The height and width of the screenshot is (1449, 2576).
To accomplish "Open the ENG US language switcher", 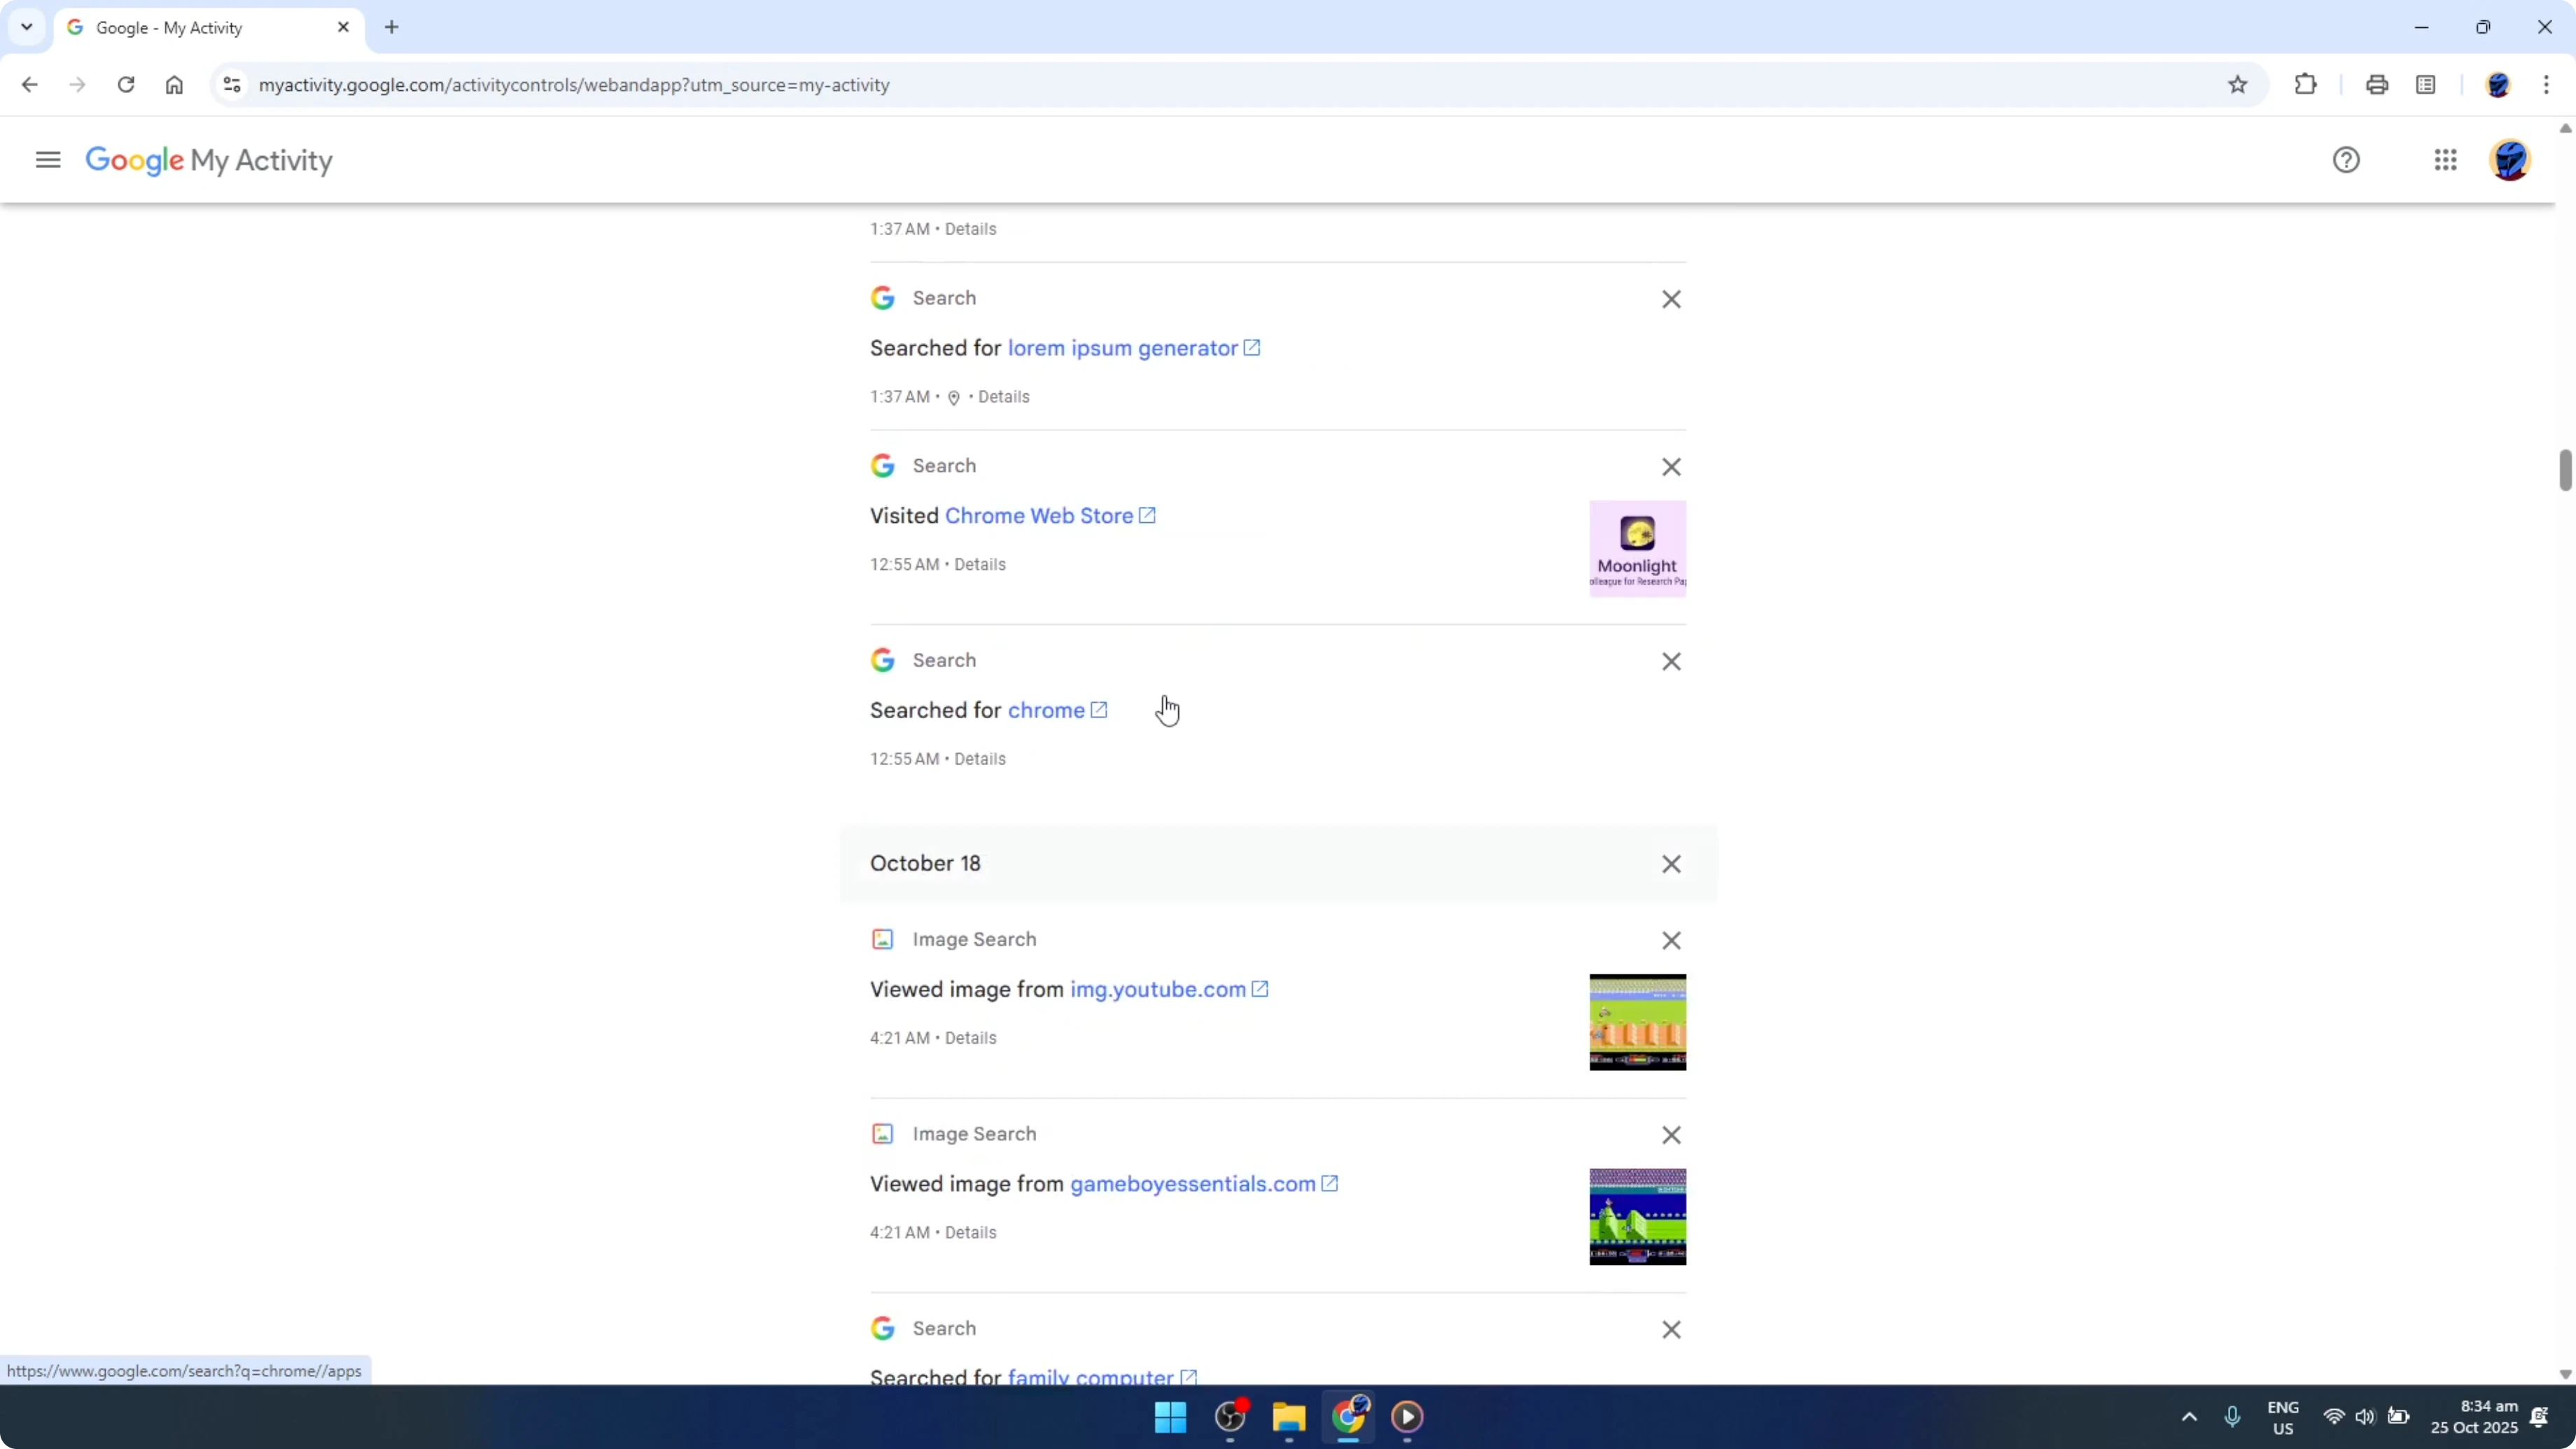I will click(x=2283, y=1418).
